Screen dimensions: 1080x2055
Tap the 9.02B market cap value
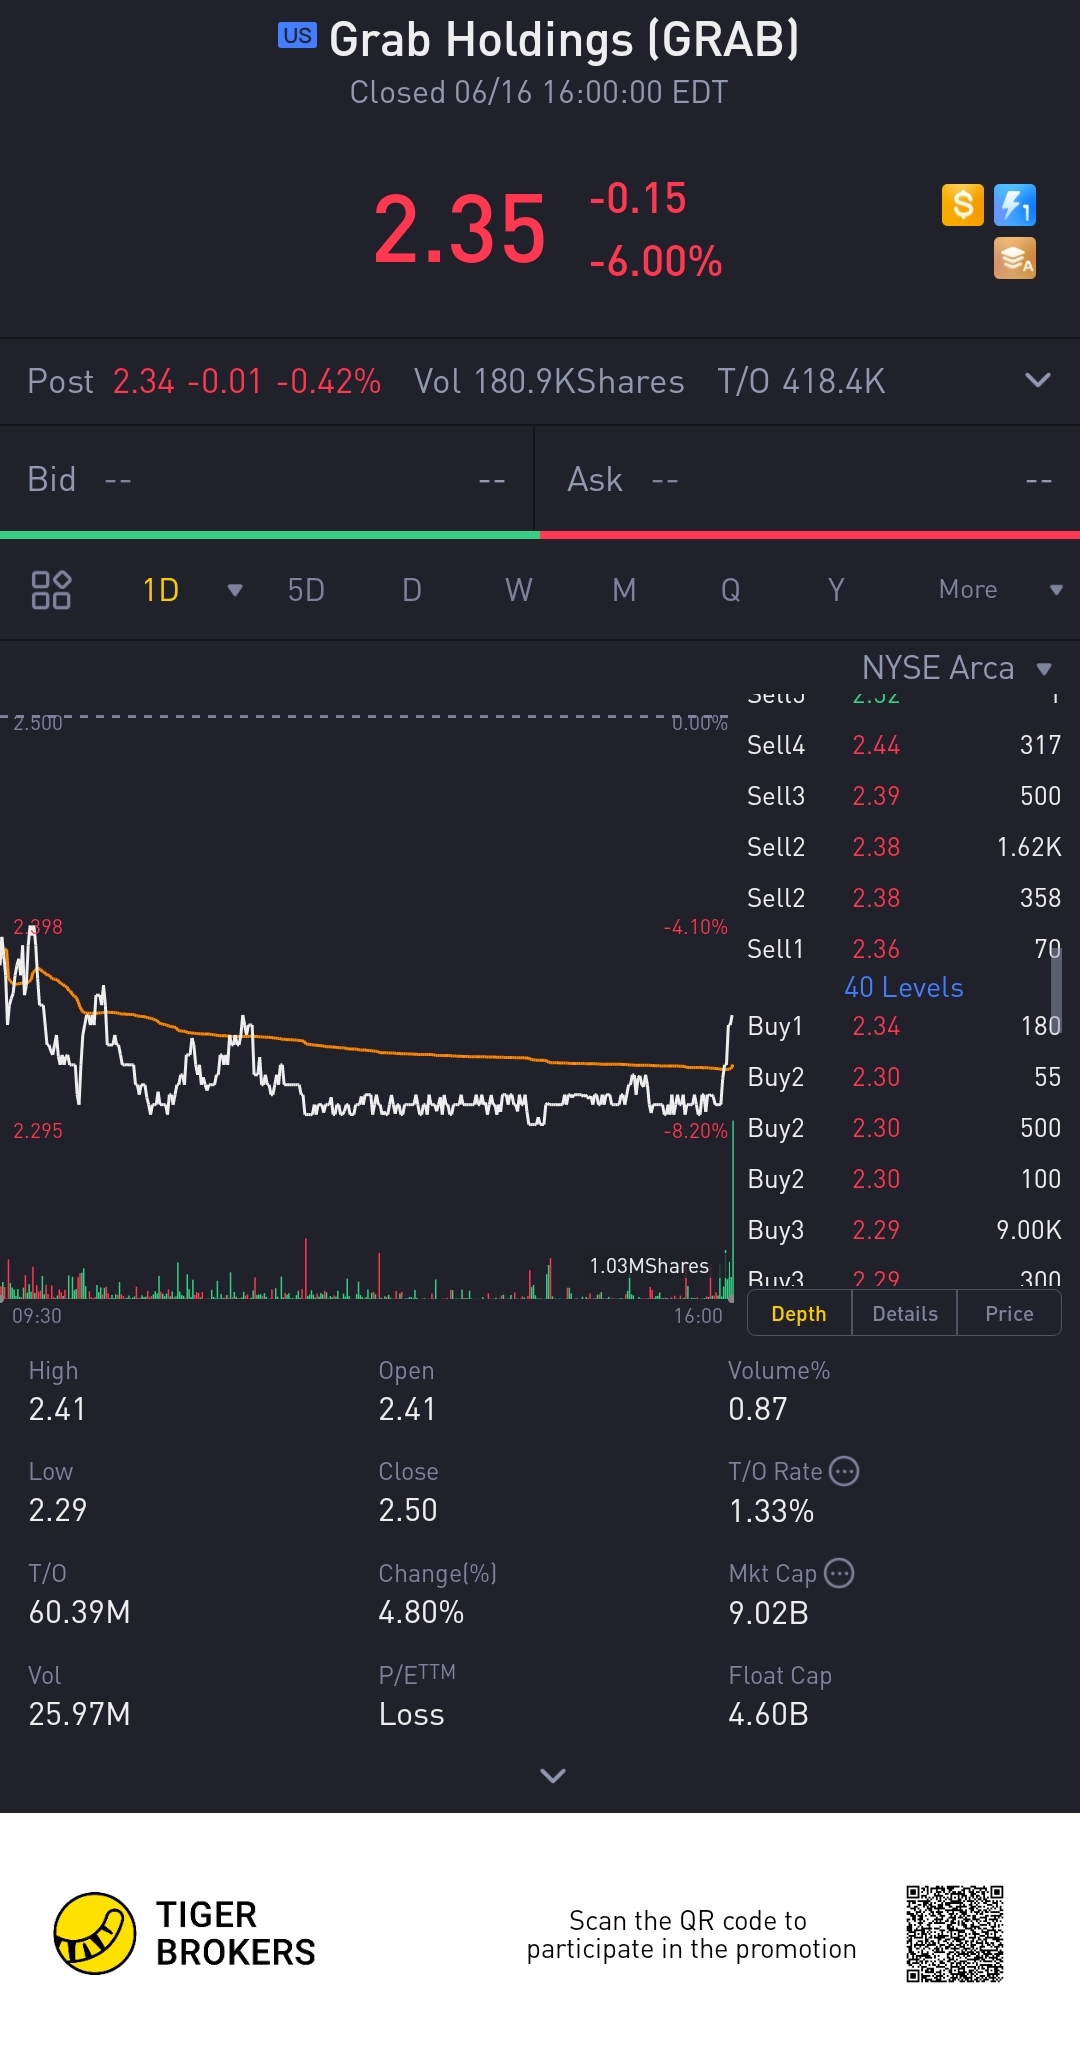(x=769, y=1613)
